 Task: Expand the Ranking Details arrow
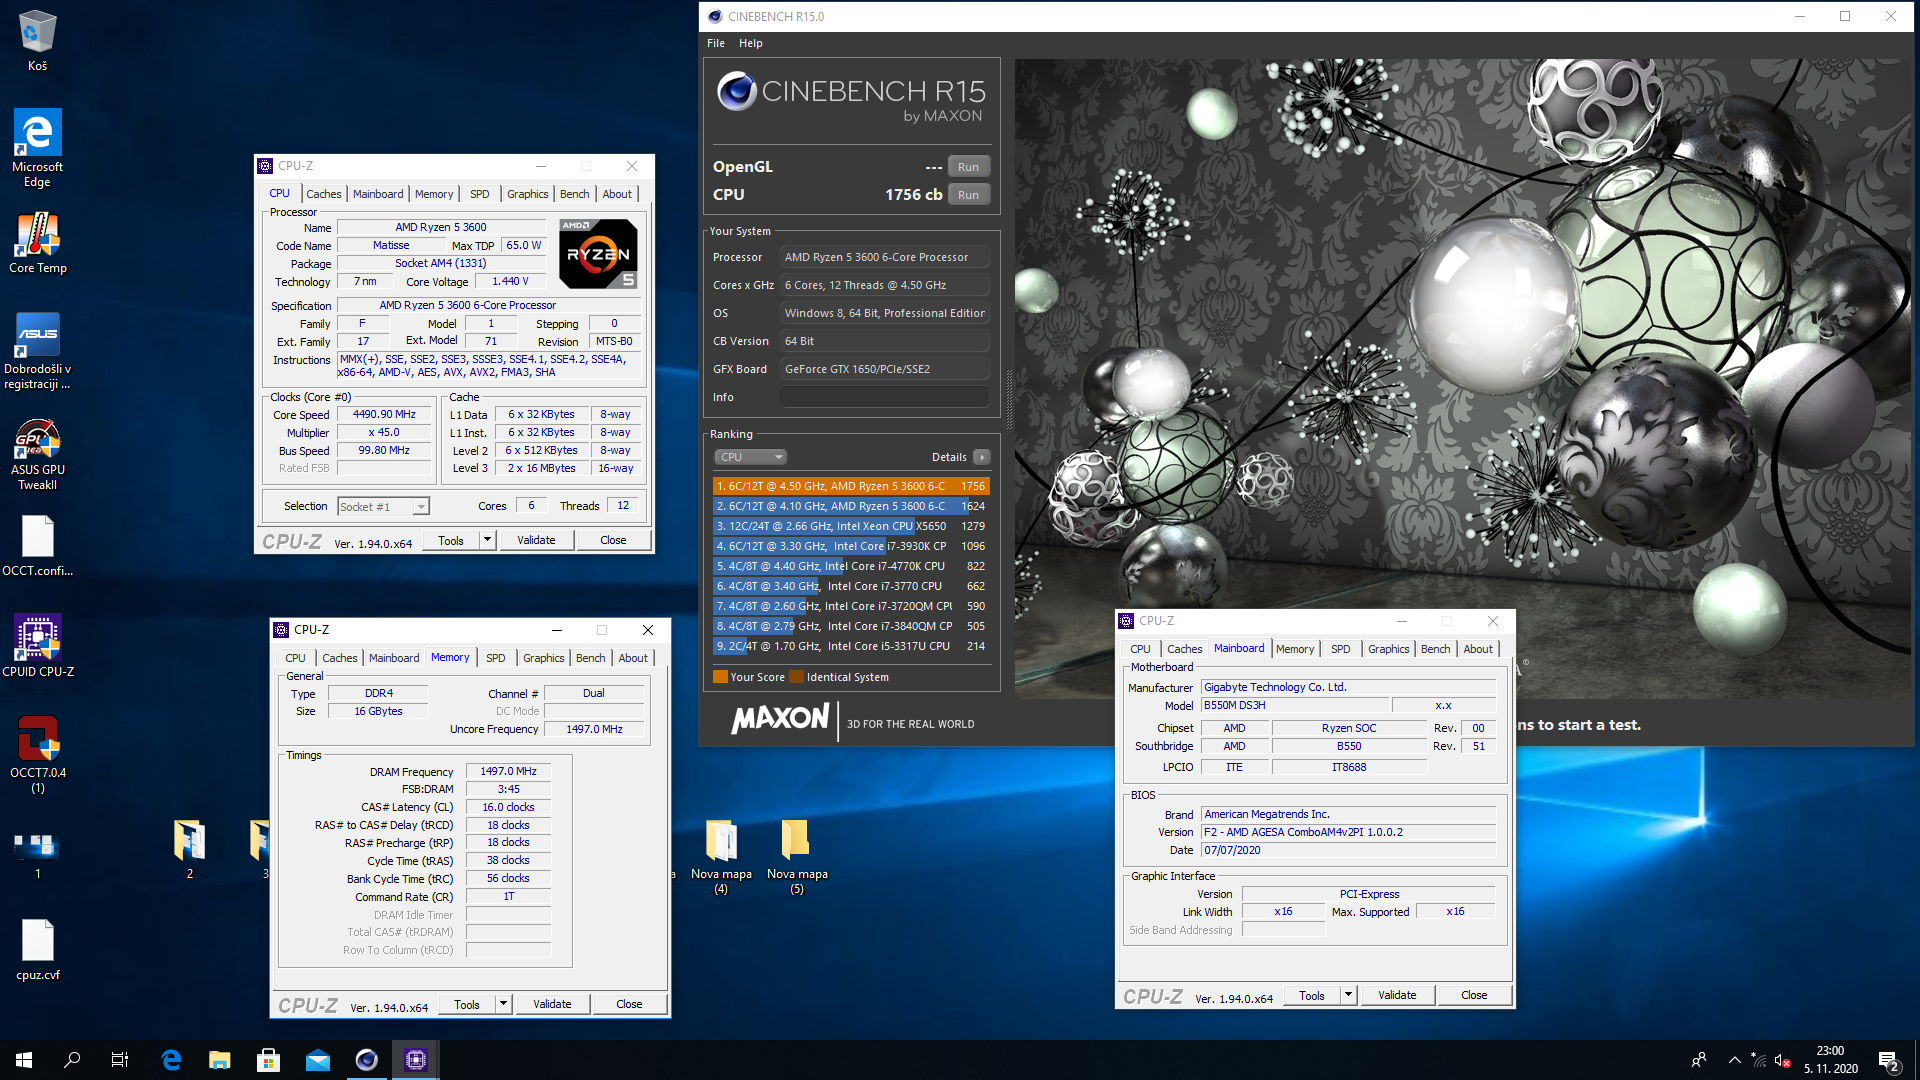point(982,457)
